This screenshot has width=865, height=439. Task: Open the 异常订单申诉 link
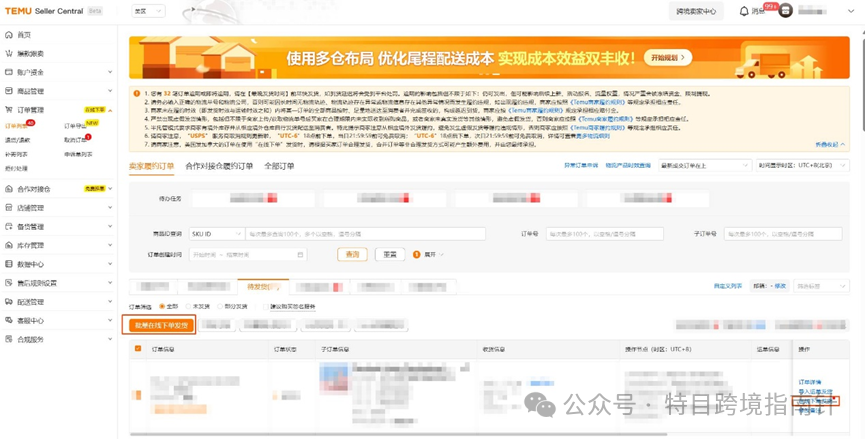[x=580, y=165]
